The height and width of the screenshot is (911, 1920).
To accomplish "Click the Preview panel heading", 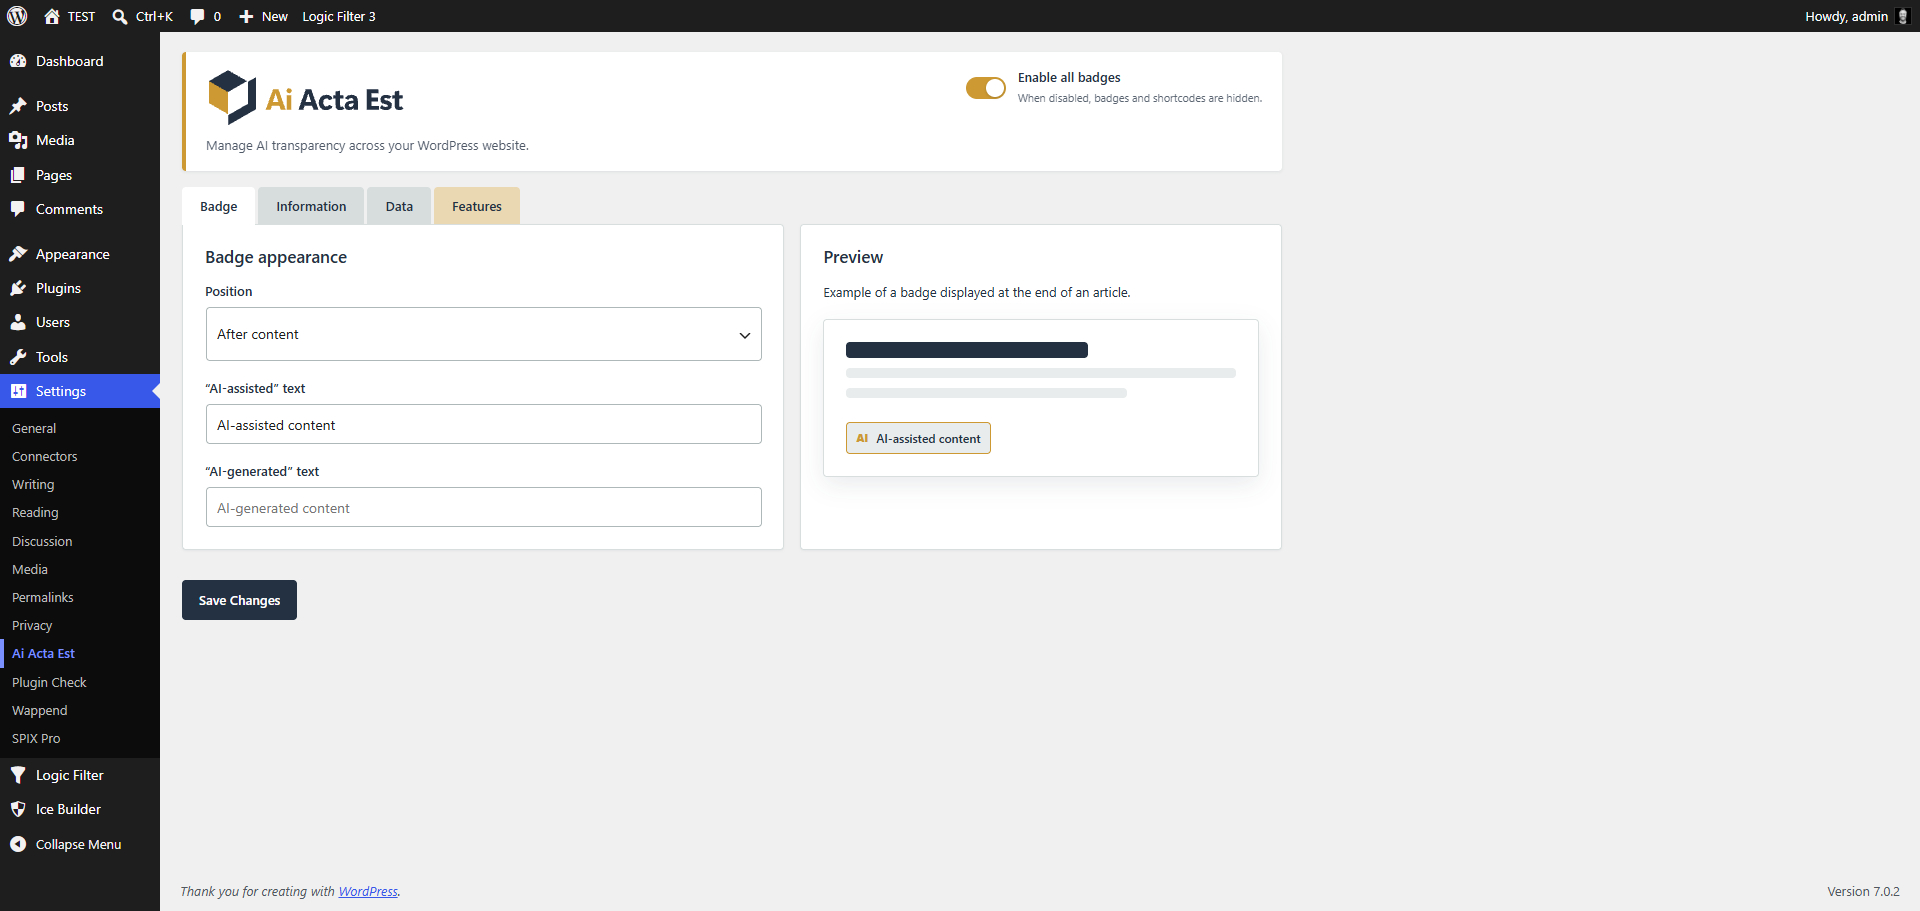I will pyautogui.click(x=853, y=257).
